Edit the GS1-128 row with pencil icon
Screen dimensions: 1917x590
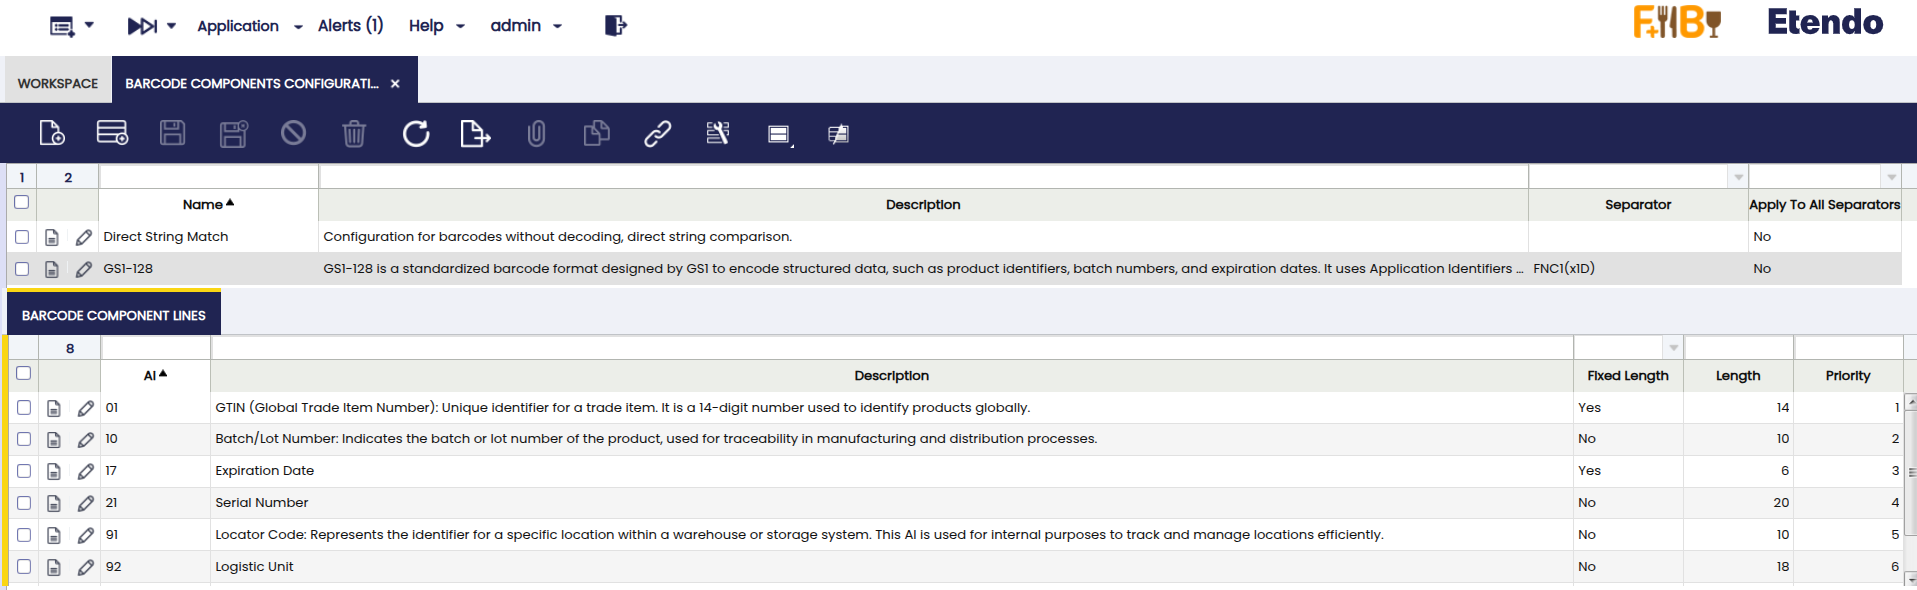[x=84, y=269]
